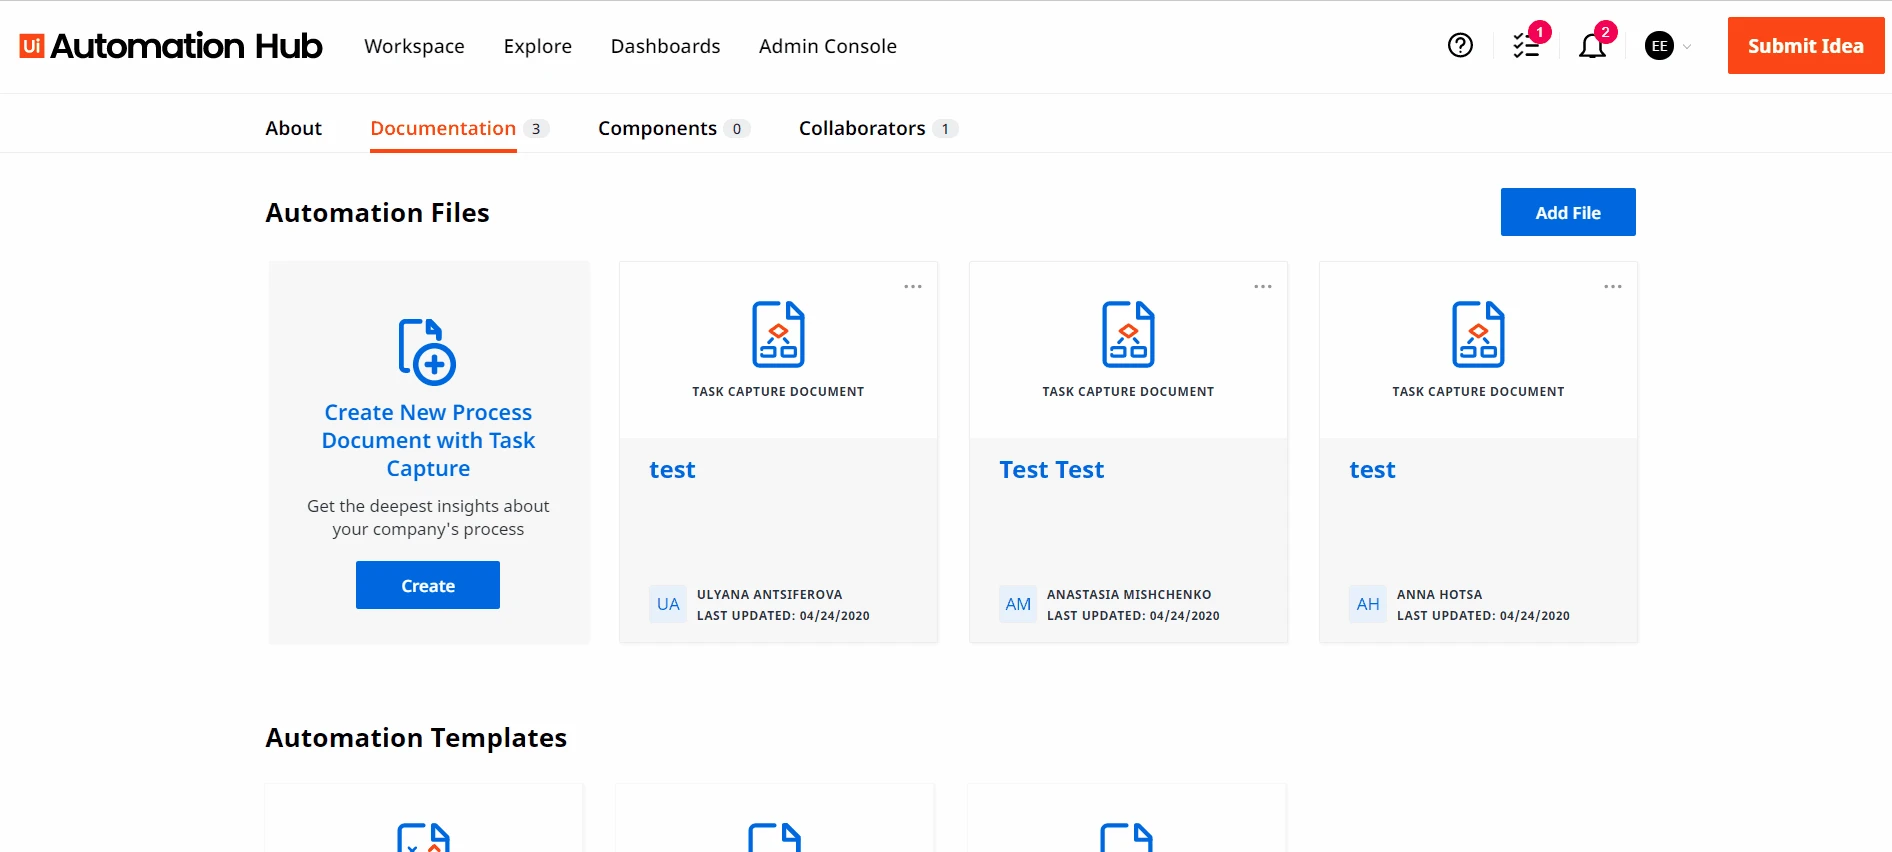
Task: Click the EE user avatar
Action: [1659, 46]
